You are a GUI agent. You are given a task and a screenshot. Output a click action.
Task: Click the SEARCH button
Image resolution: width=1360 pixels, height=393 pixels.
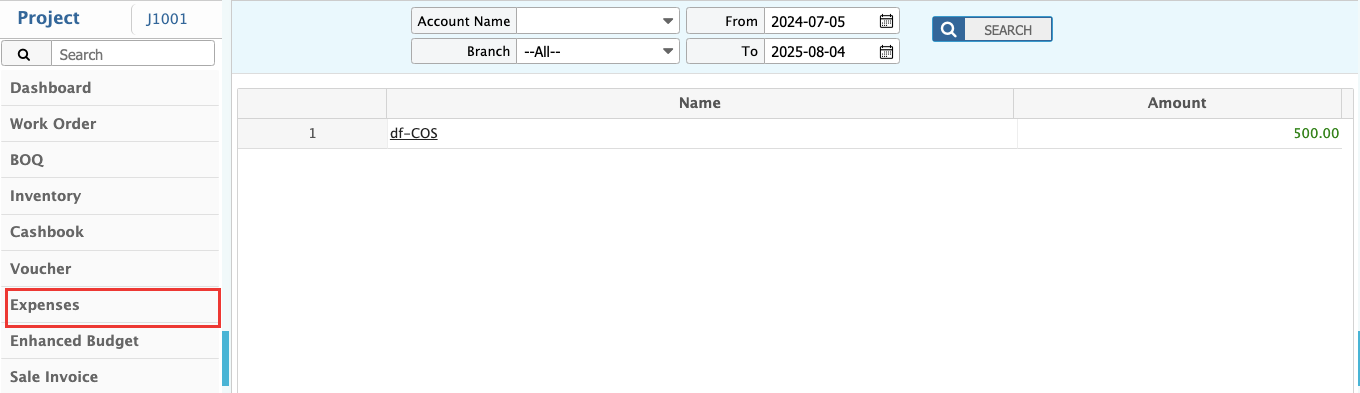tap(992, 30)
